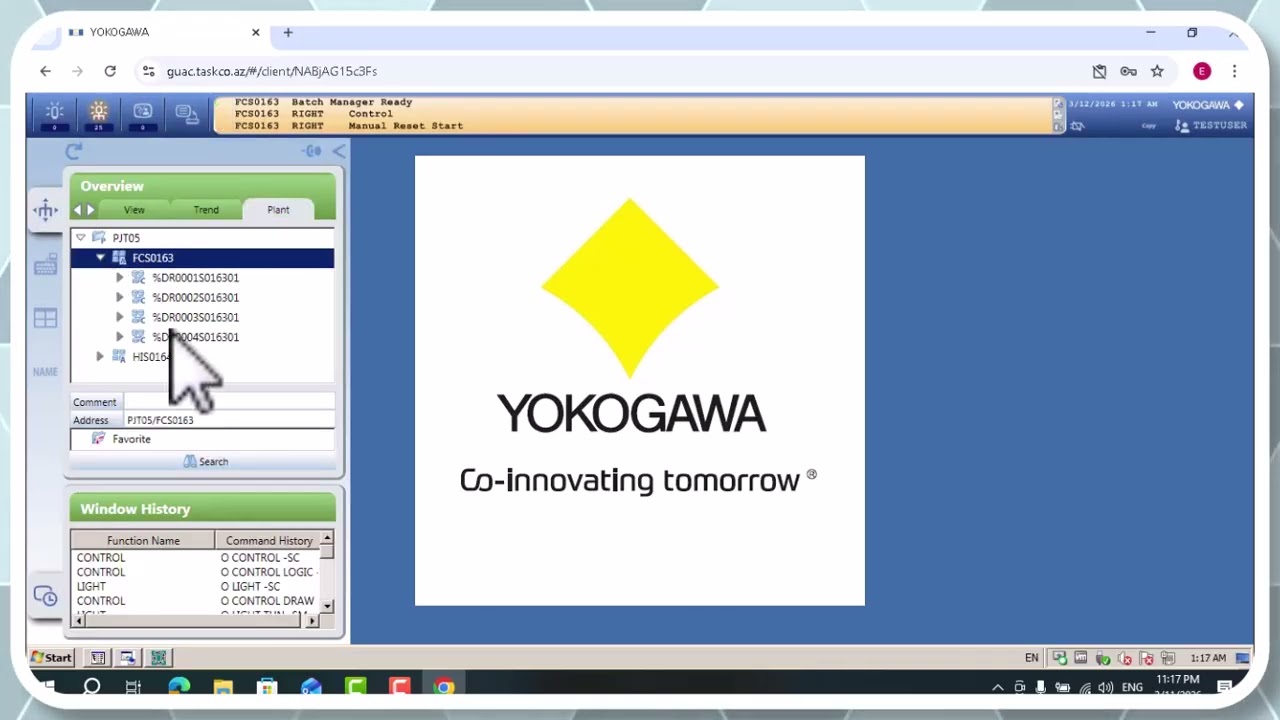1280x720 pixels.
Task: Select %DR0001S016301 drawing item
Action: tap(195, 278)
